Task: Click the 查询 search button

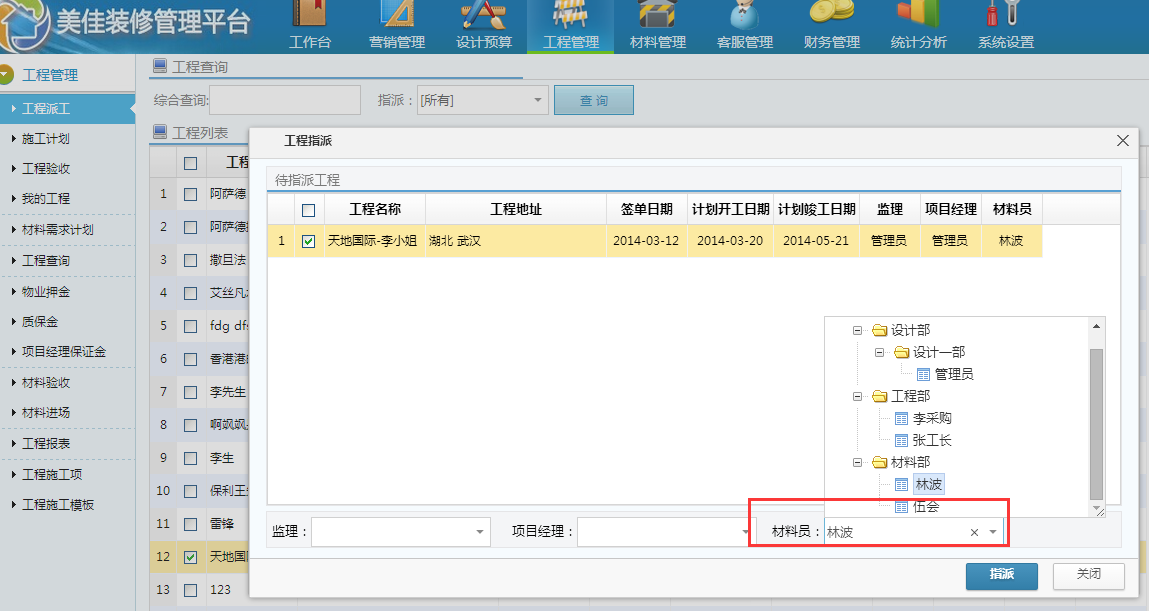Action: (593, 99)
